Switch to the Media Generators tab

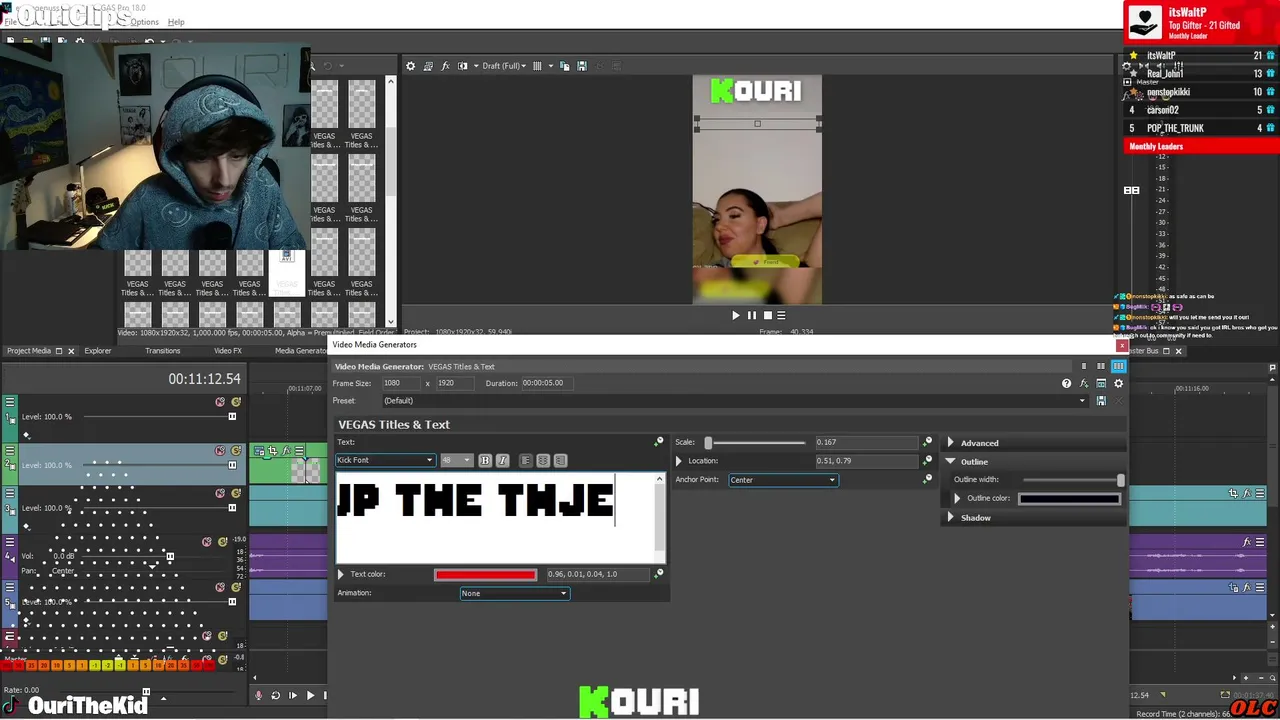pos(301,351)
